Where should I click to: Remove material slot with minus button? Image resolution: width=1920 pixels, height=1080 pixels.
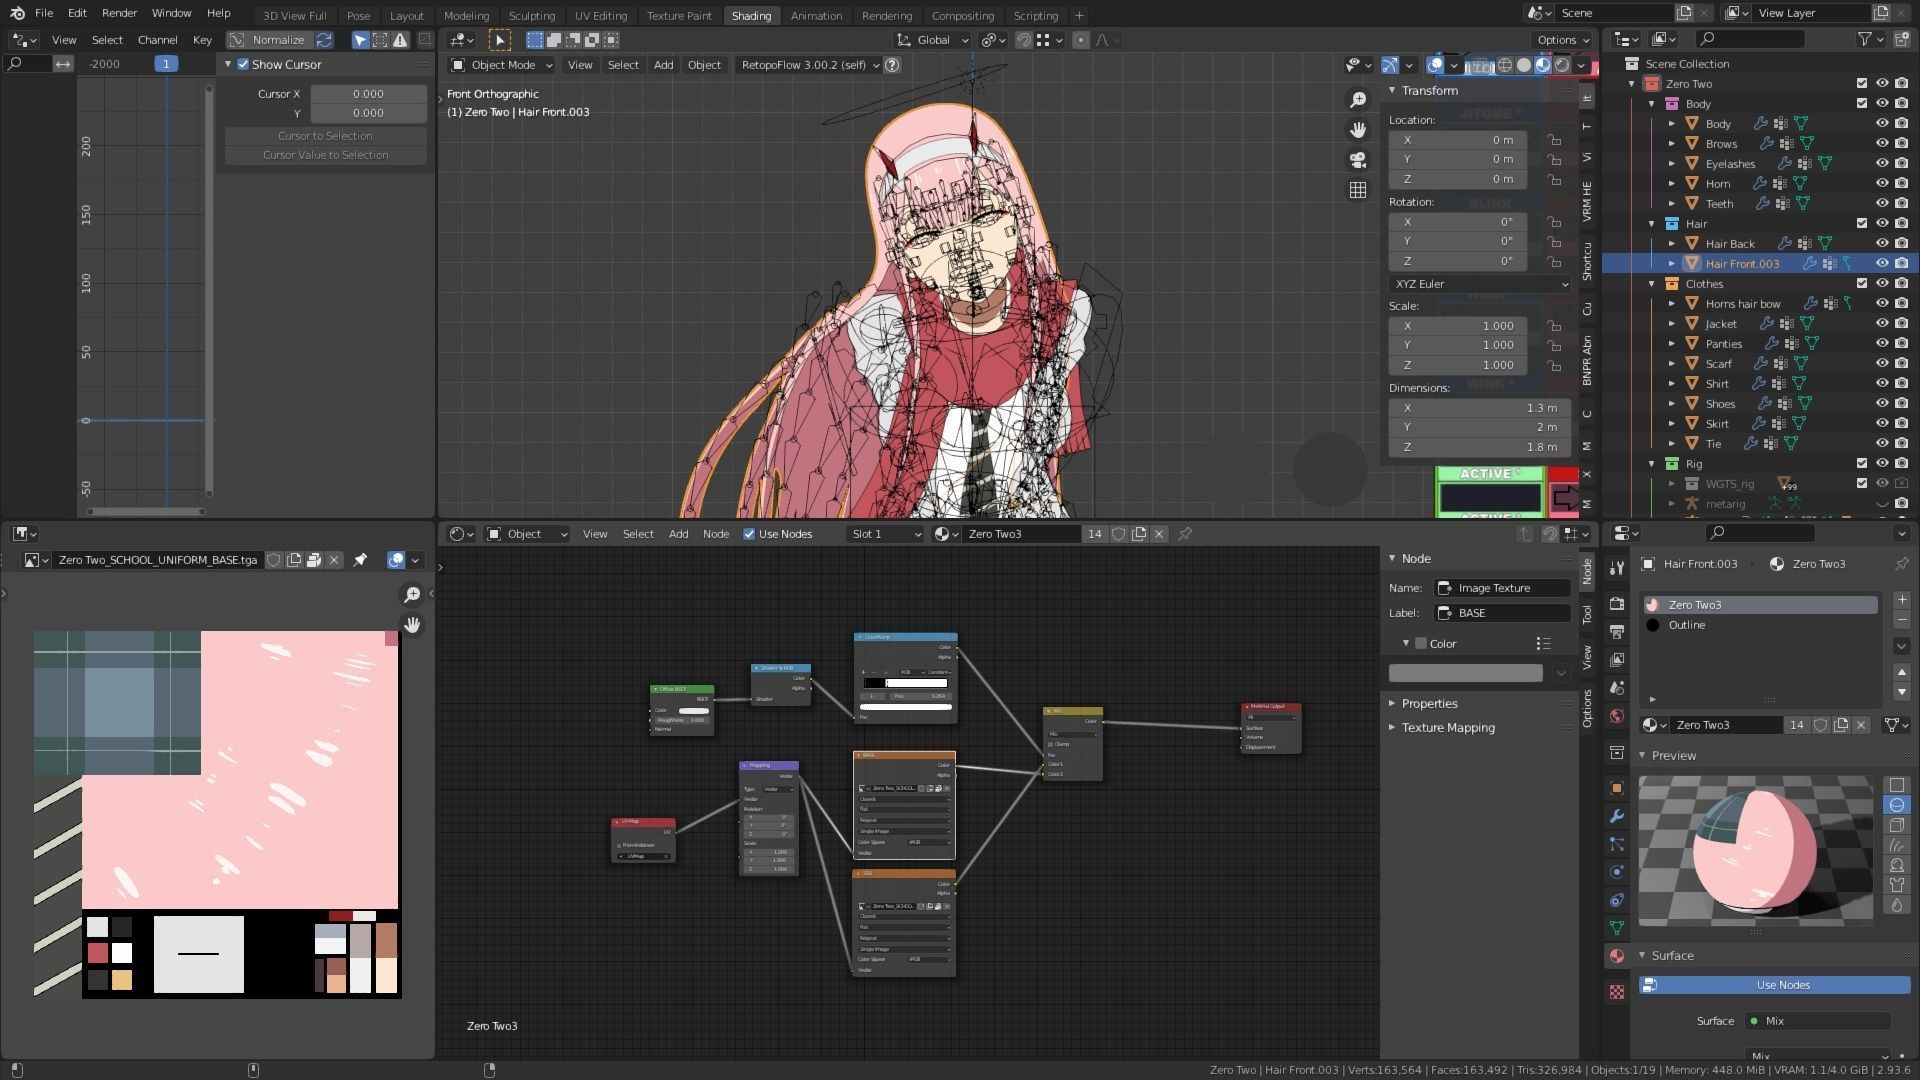tap(1902, 620)
